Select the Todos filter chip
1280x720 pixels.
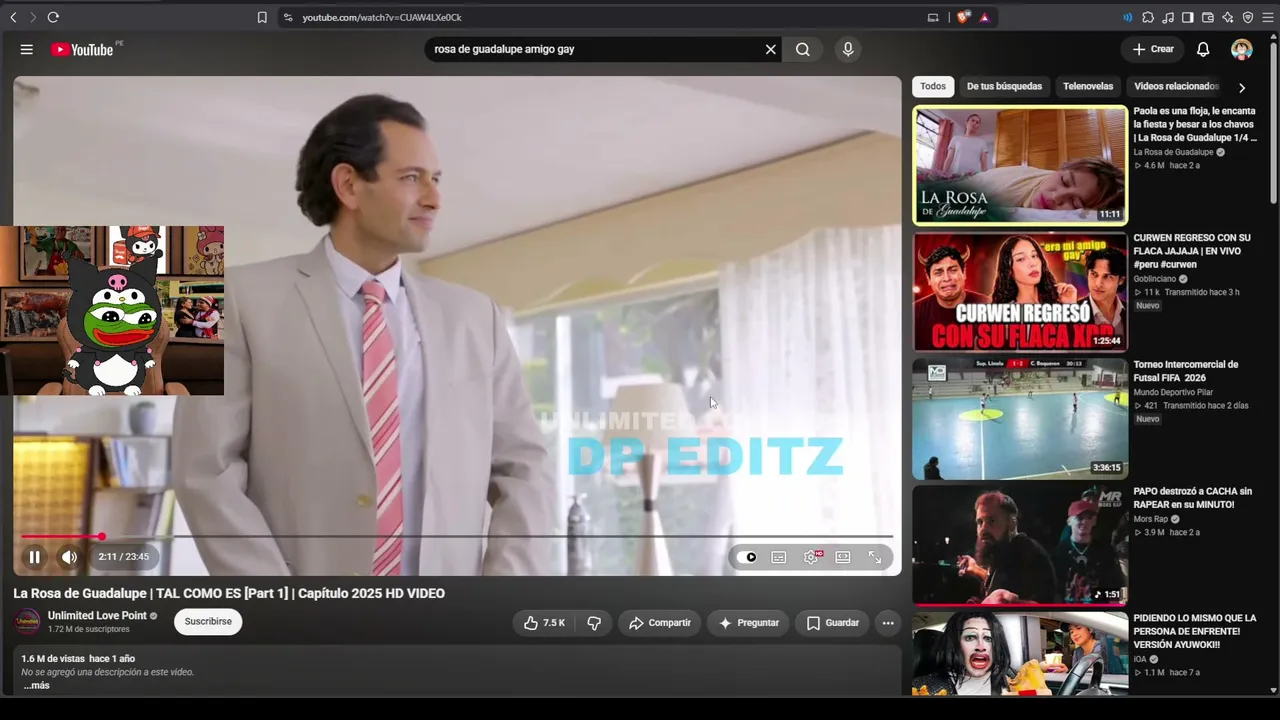click(x=933, y=87)
